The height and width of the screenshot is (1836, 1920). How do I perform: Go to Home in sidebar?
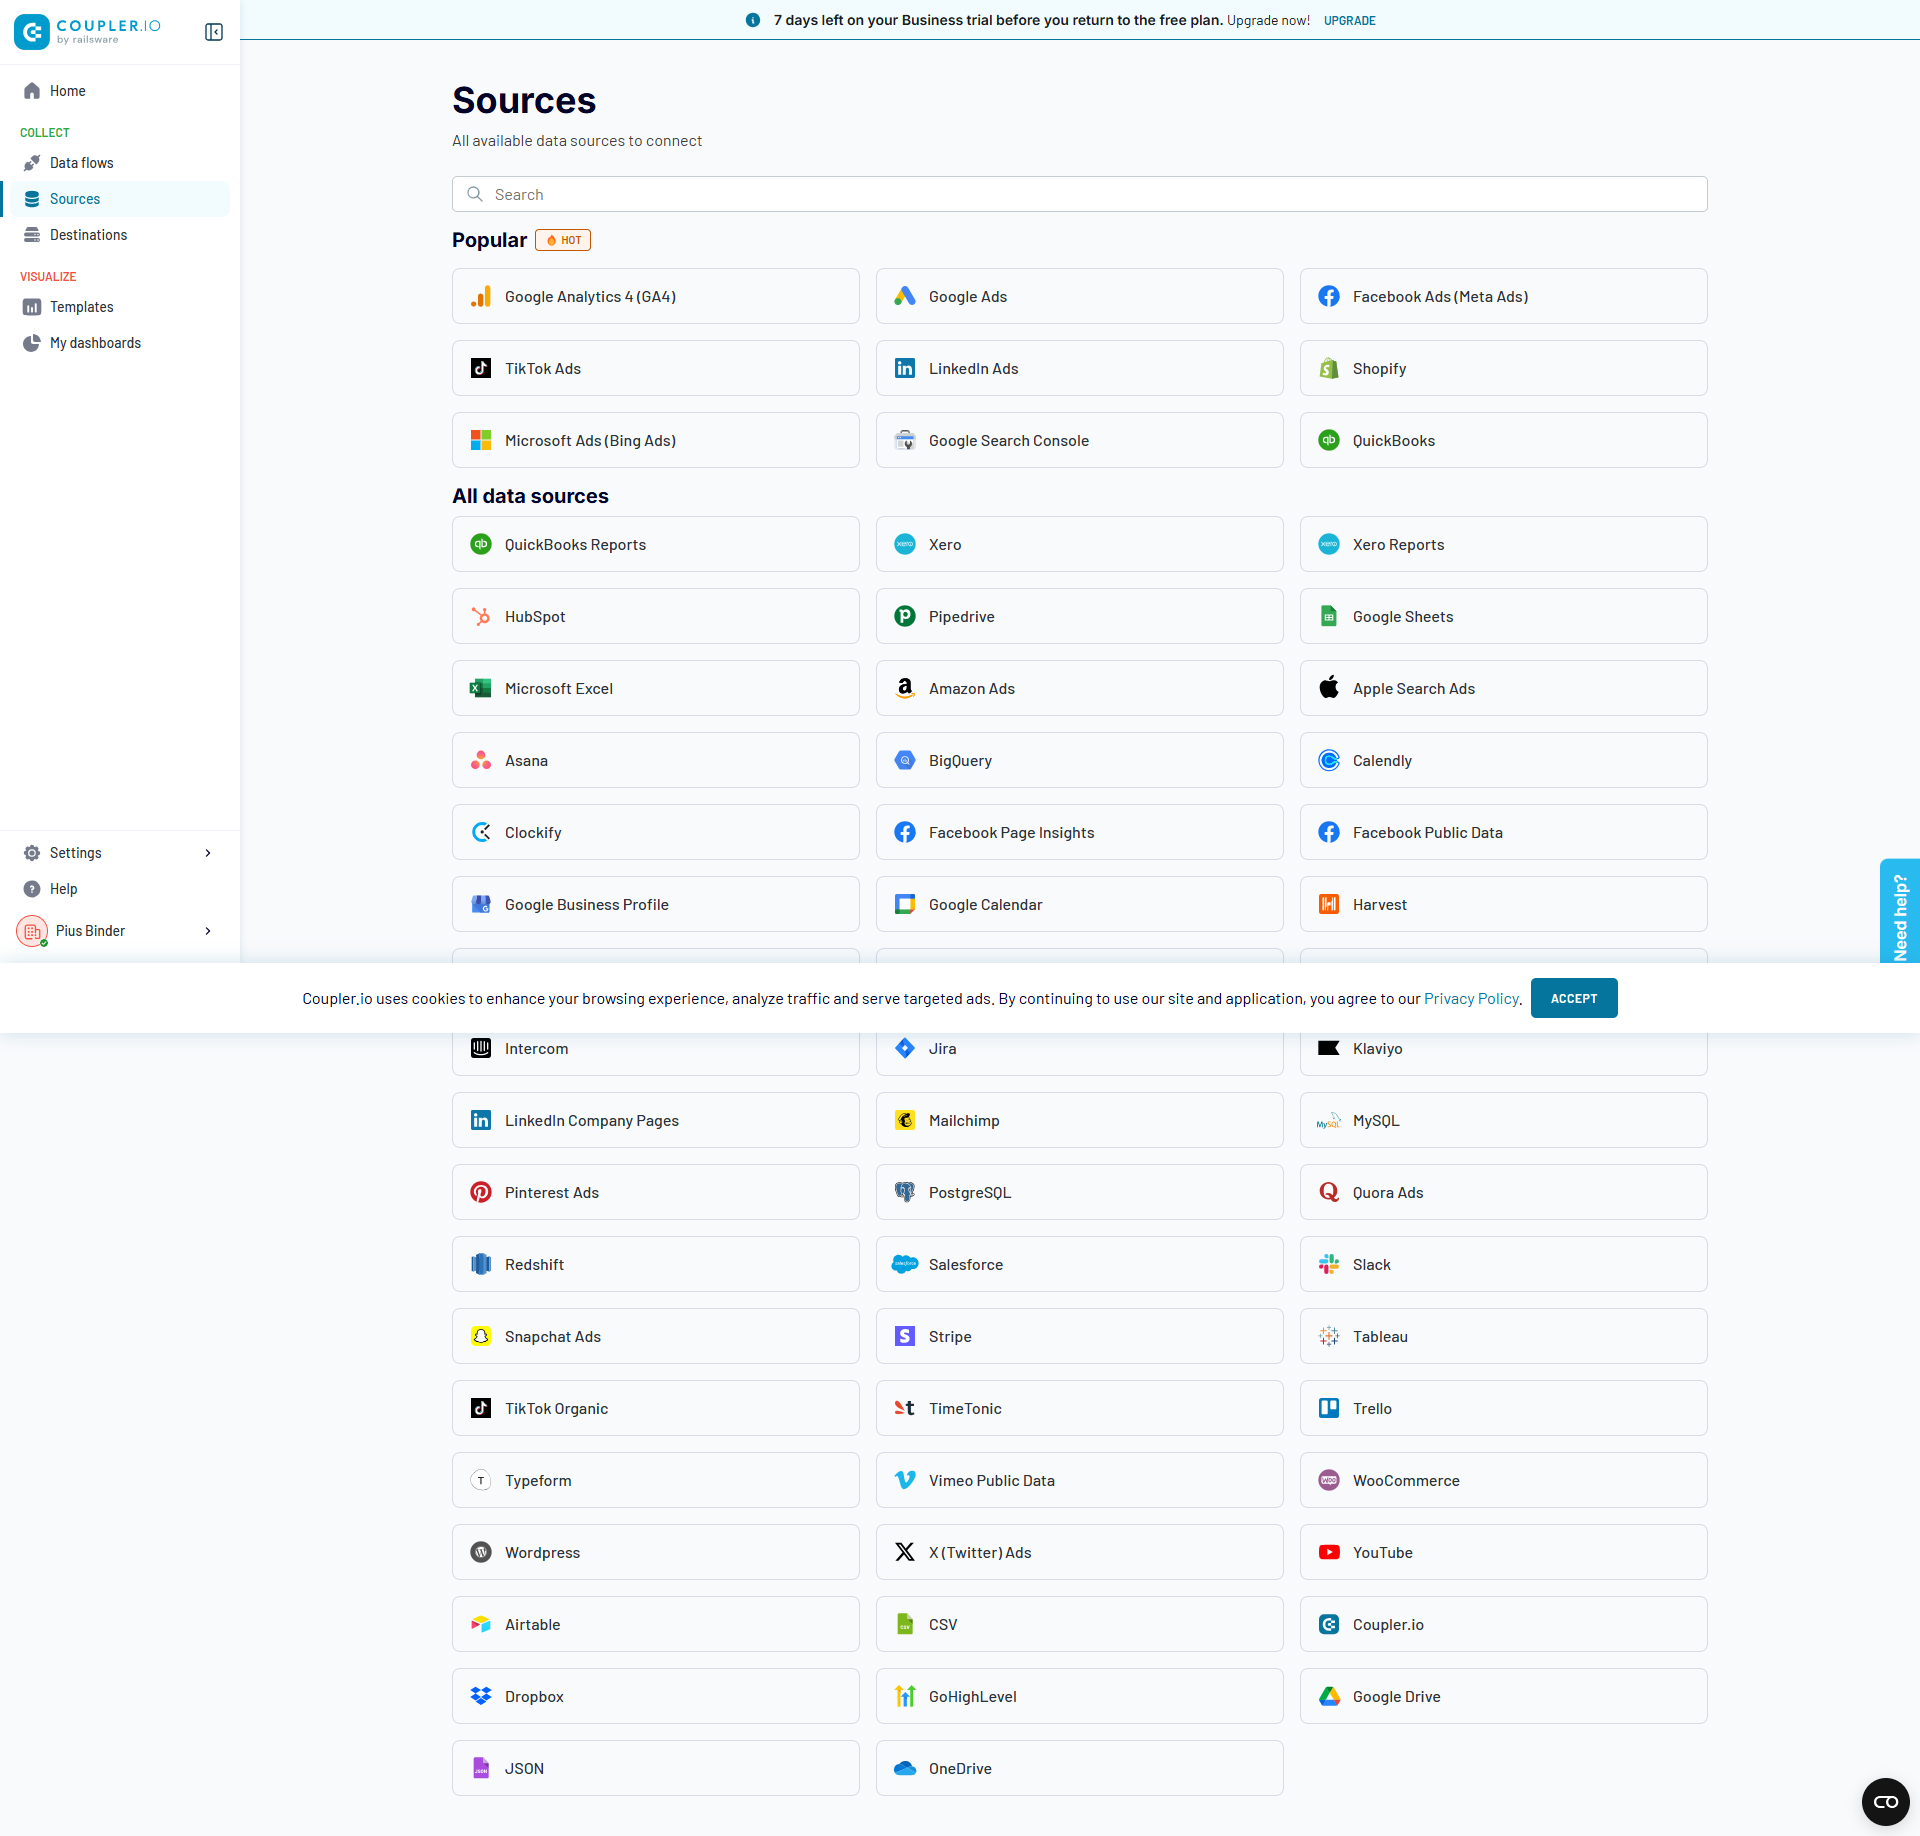(120, 91)
